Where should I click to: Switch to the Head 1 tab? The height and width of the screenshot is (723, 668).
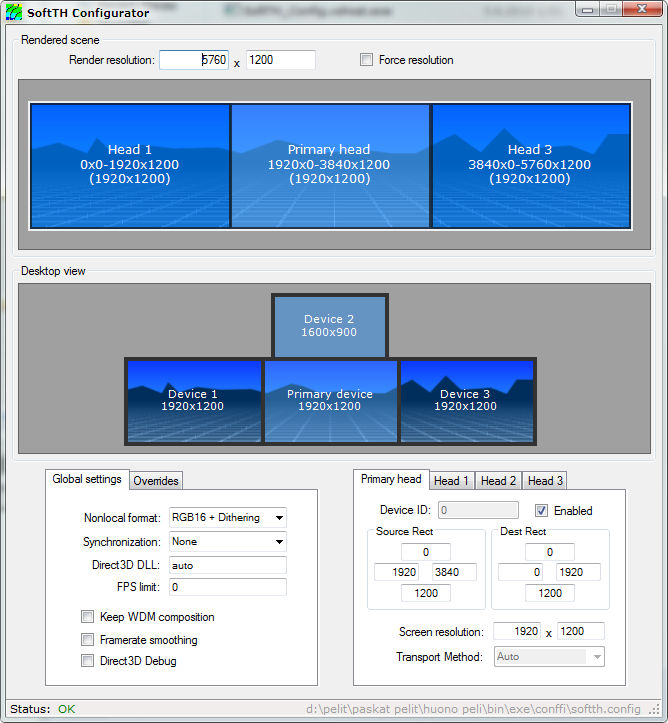pos(451,480)
